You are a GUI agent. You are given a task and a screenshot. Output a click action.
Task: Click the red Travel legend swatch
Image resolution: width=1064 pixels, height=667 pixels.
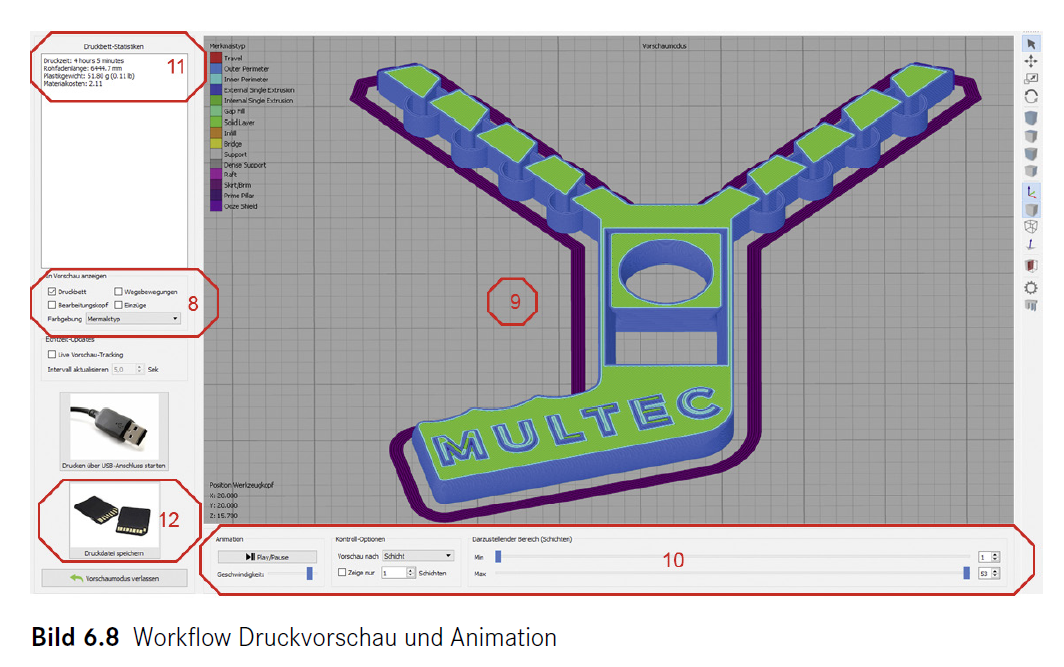[216, 58]
